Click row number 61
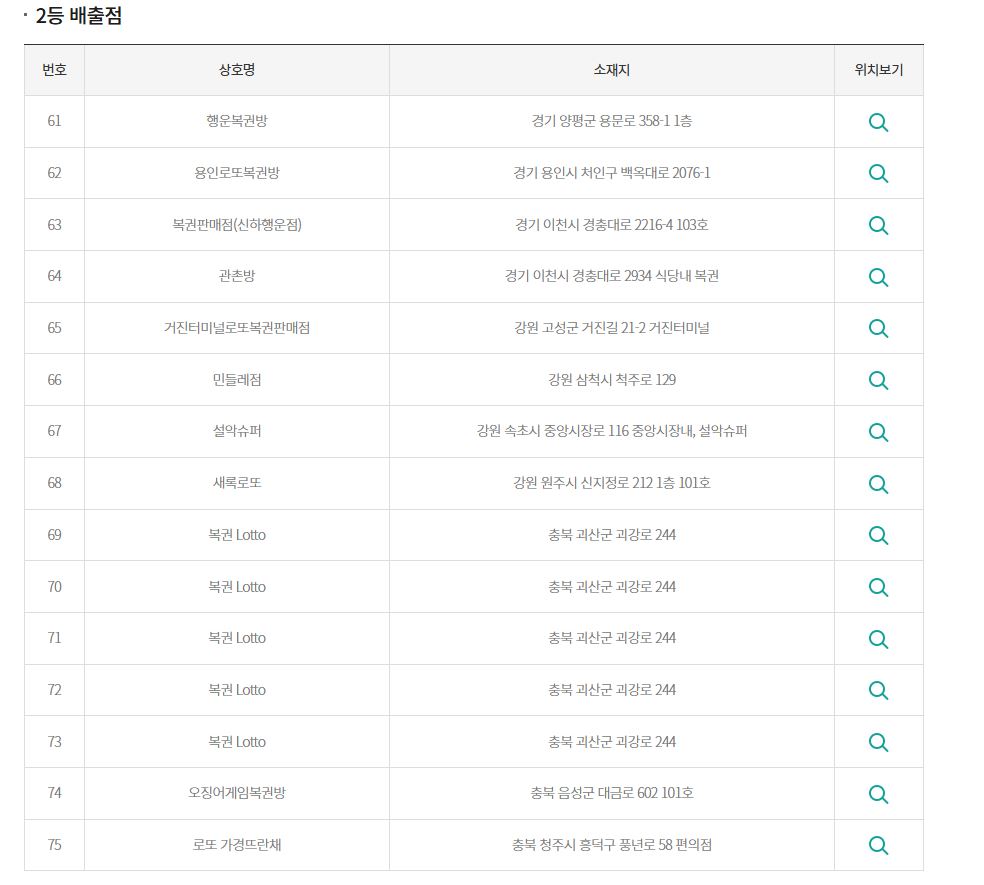The height and width of the screenshot is (885, 984). click(55, 121)
